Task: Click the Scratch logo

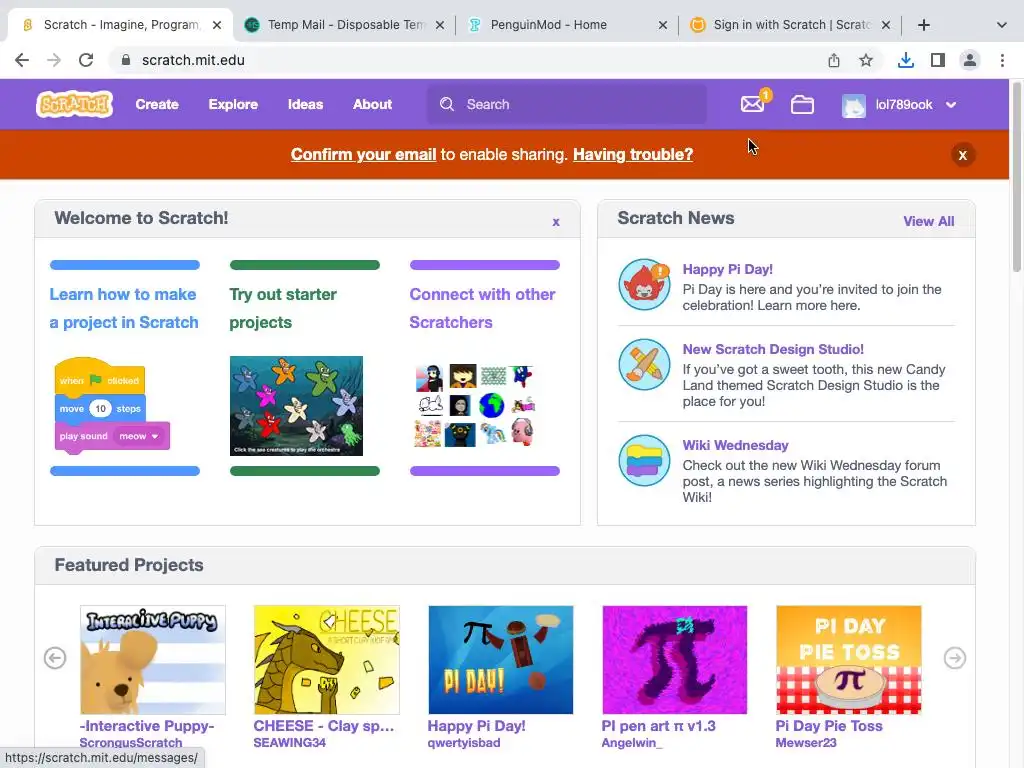Action: (74, 104)
